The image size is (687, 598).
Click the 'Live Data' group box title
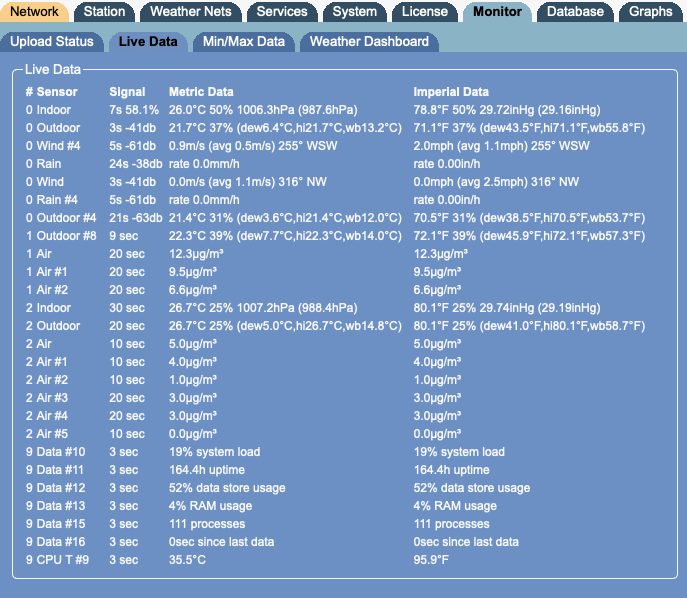[53, 69]
